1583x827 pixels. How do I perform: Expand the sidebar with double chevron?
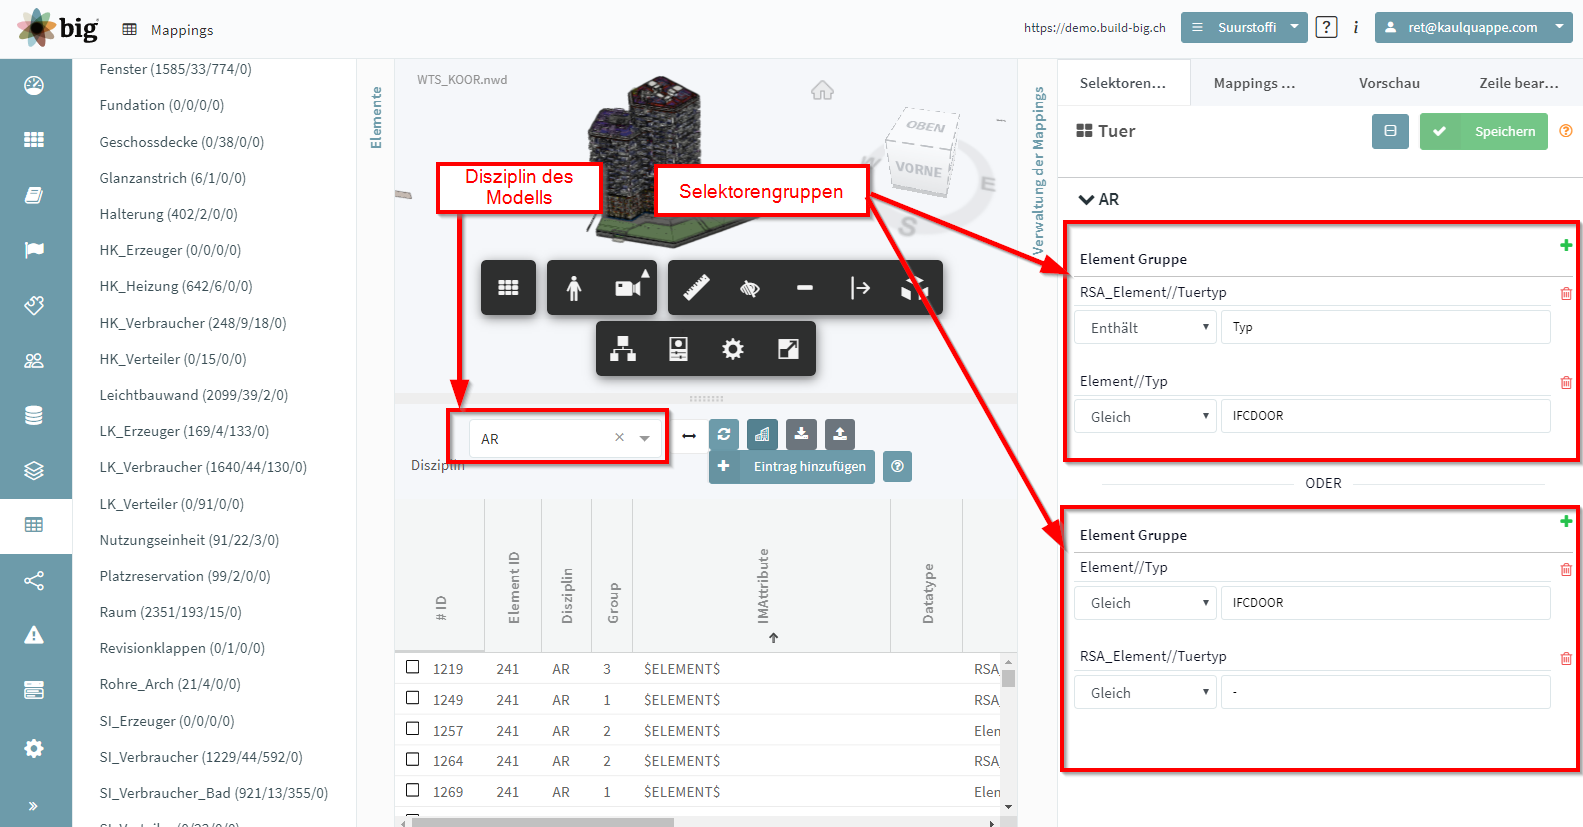pos(34,805)
